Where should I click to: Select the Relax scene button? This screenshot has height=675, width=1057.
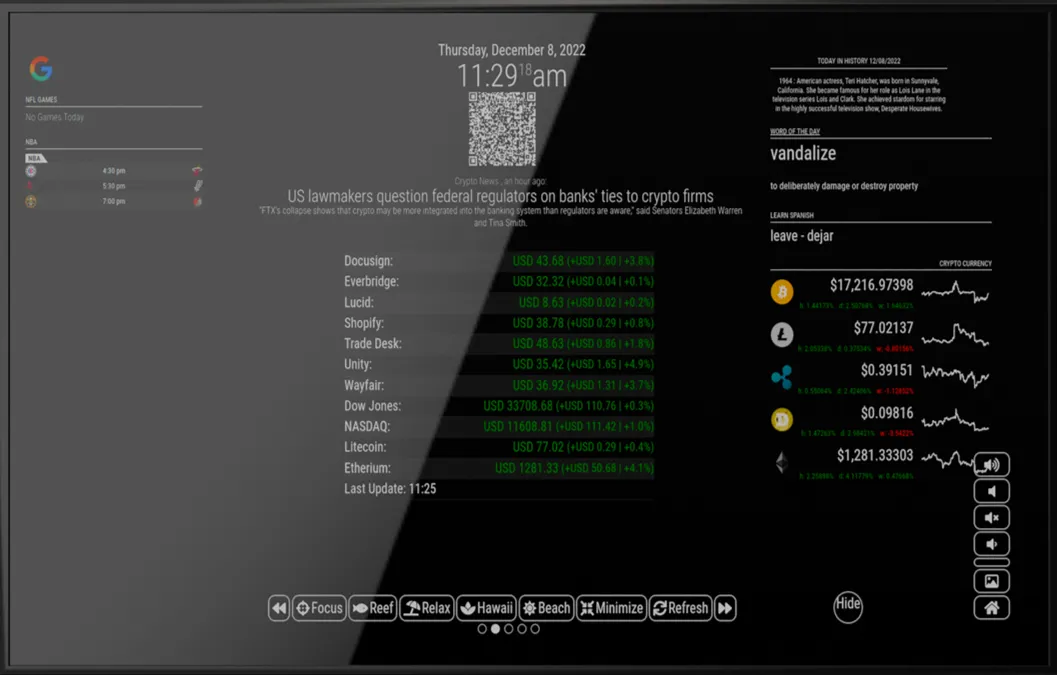(x=427, y=608)
